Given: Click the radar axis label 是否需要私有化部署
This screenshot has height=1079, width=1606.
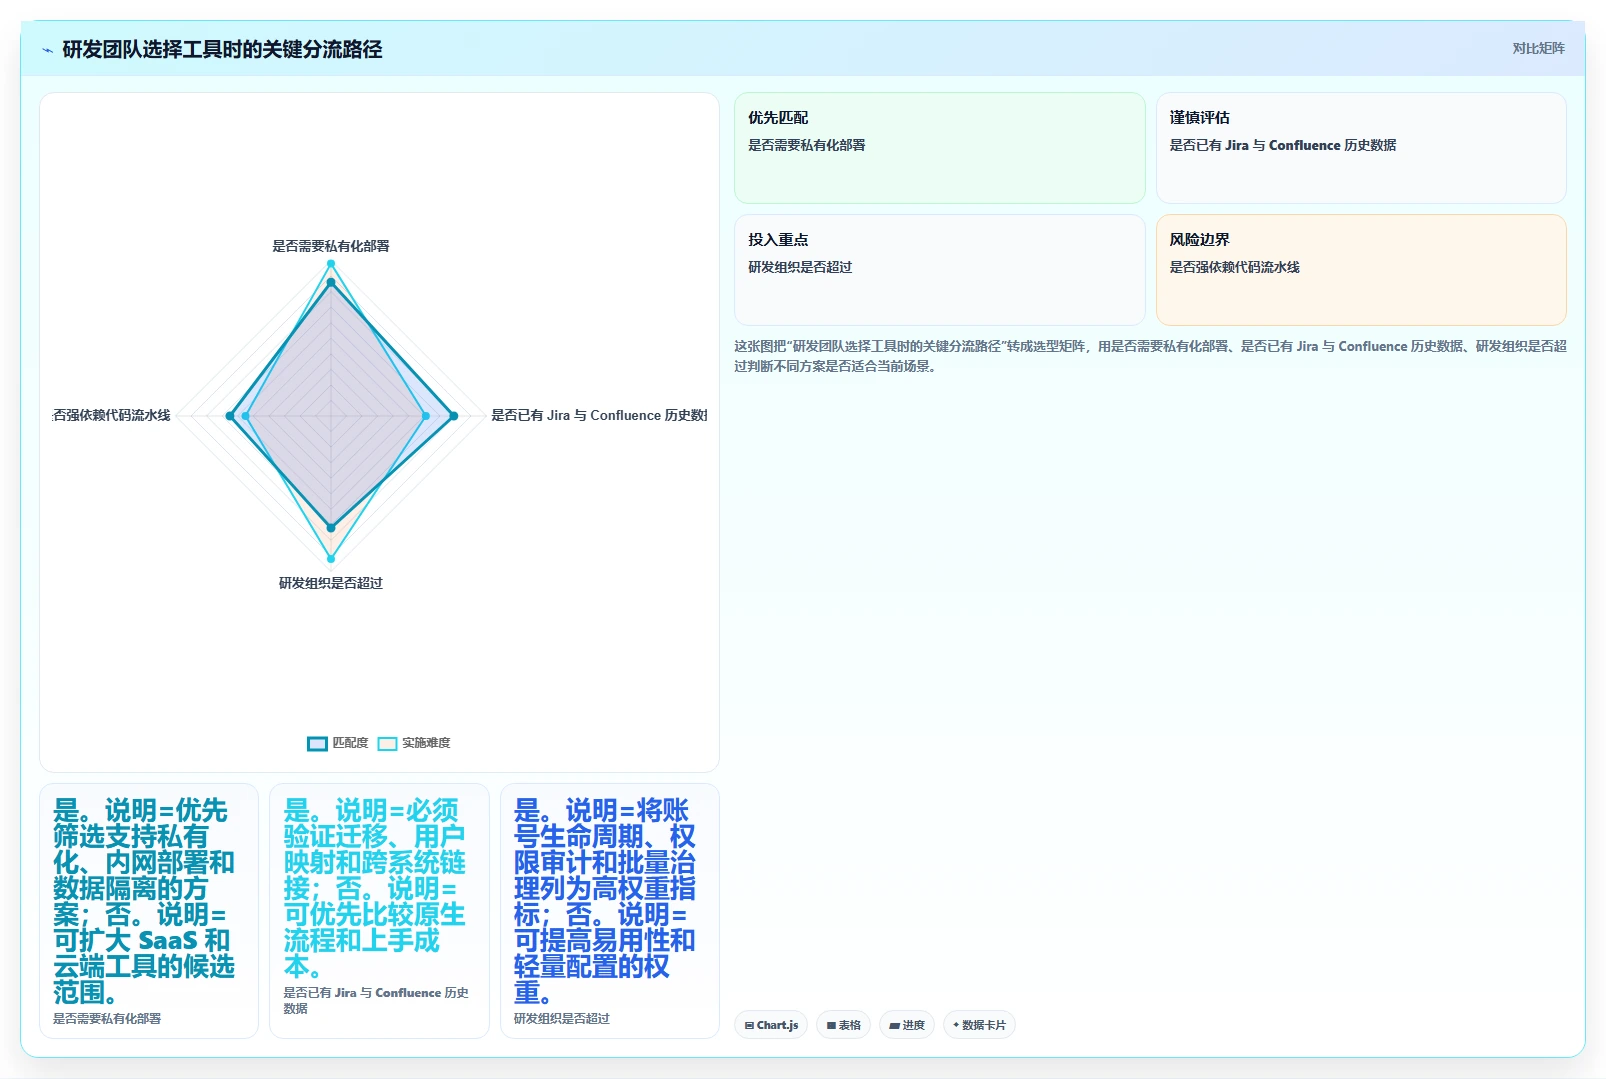Looking at the screenshot, I should (331, 246).
